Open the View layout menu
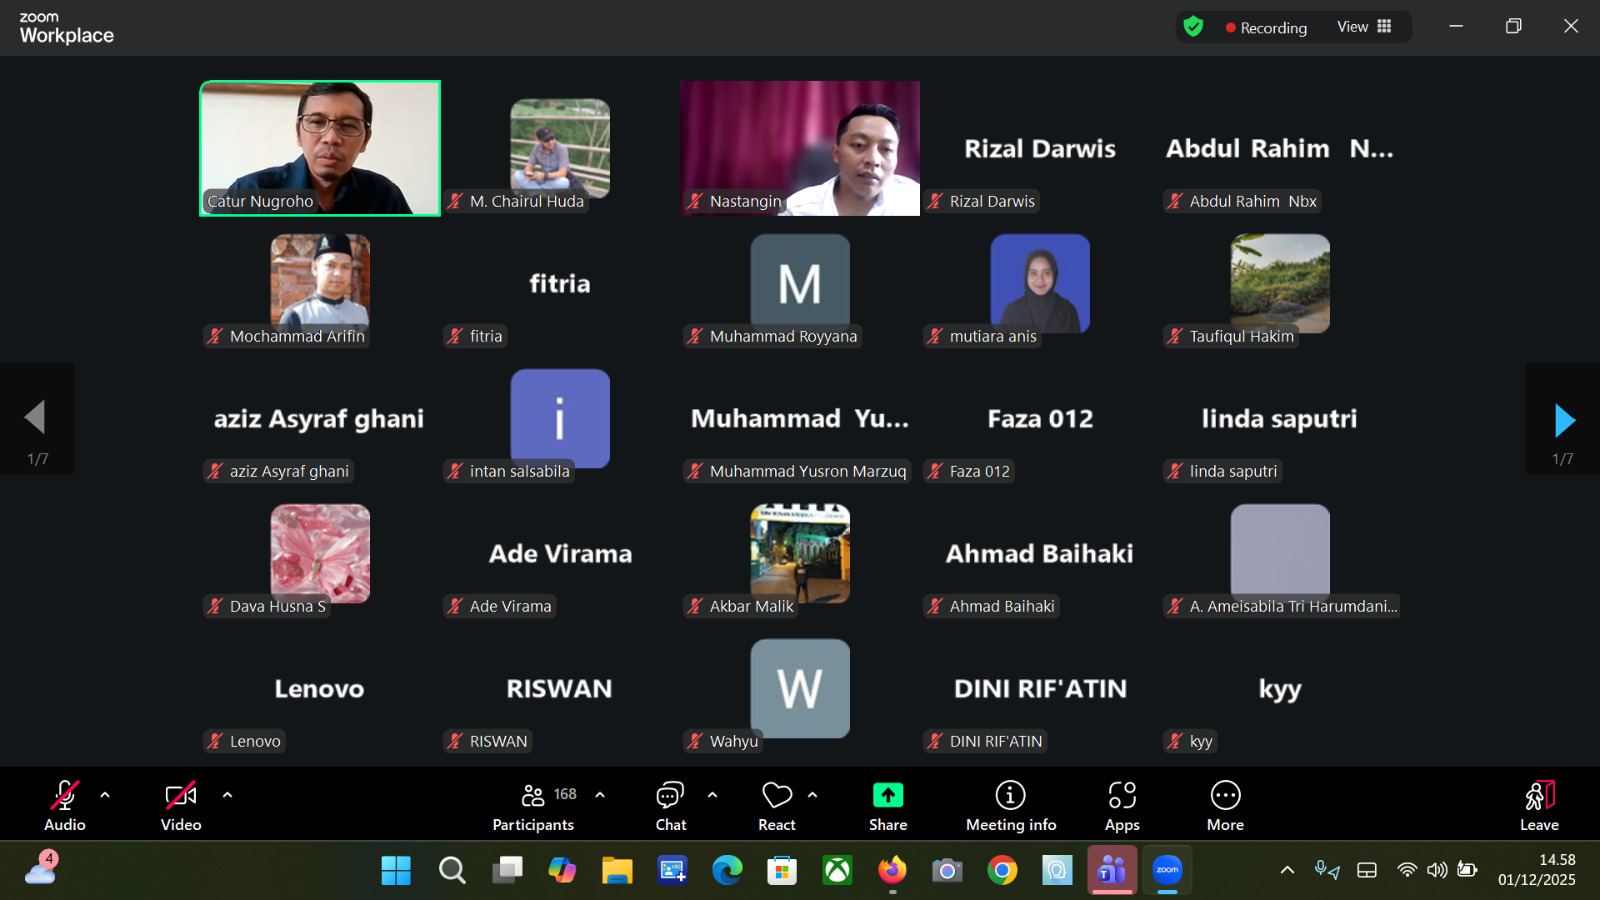This screenshot has height=900, width=1600. 1364,27
